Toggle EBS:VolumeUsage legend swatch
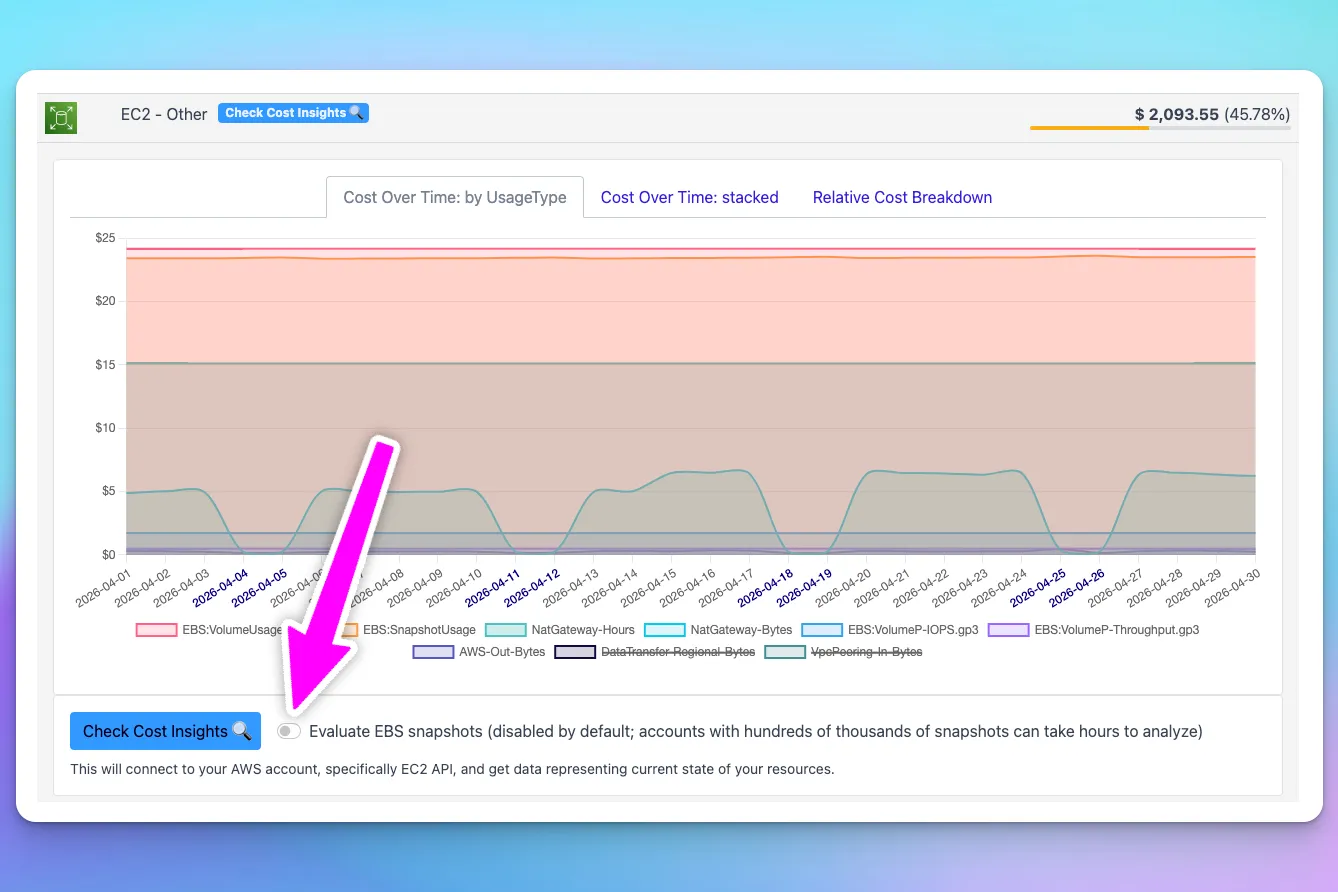Viewport: 1338px width, 892px height. [157, 630]
